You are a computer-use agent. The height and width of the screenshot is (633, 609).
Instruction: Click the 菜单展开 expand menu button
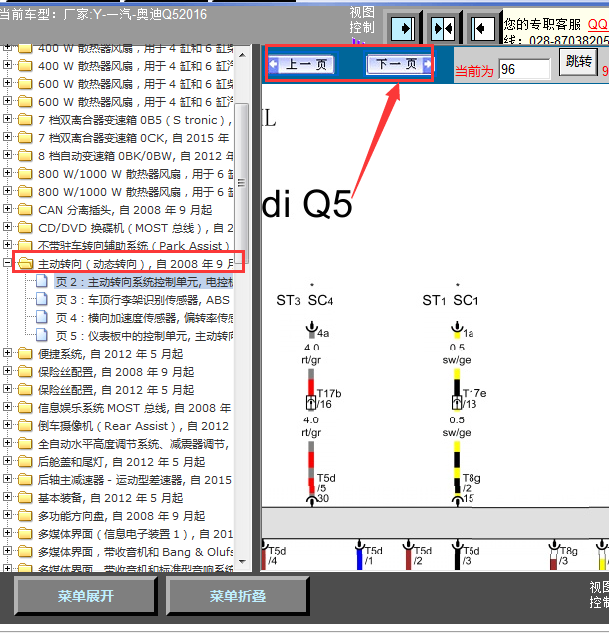pyautogui.click(x=86, y=596)
